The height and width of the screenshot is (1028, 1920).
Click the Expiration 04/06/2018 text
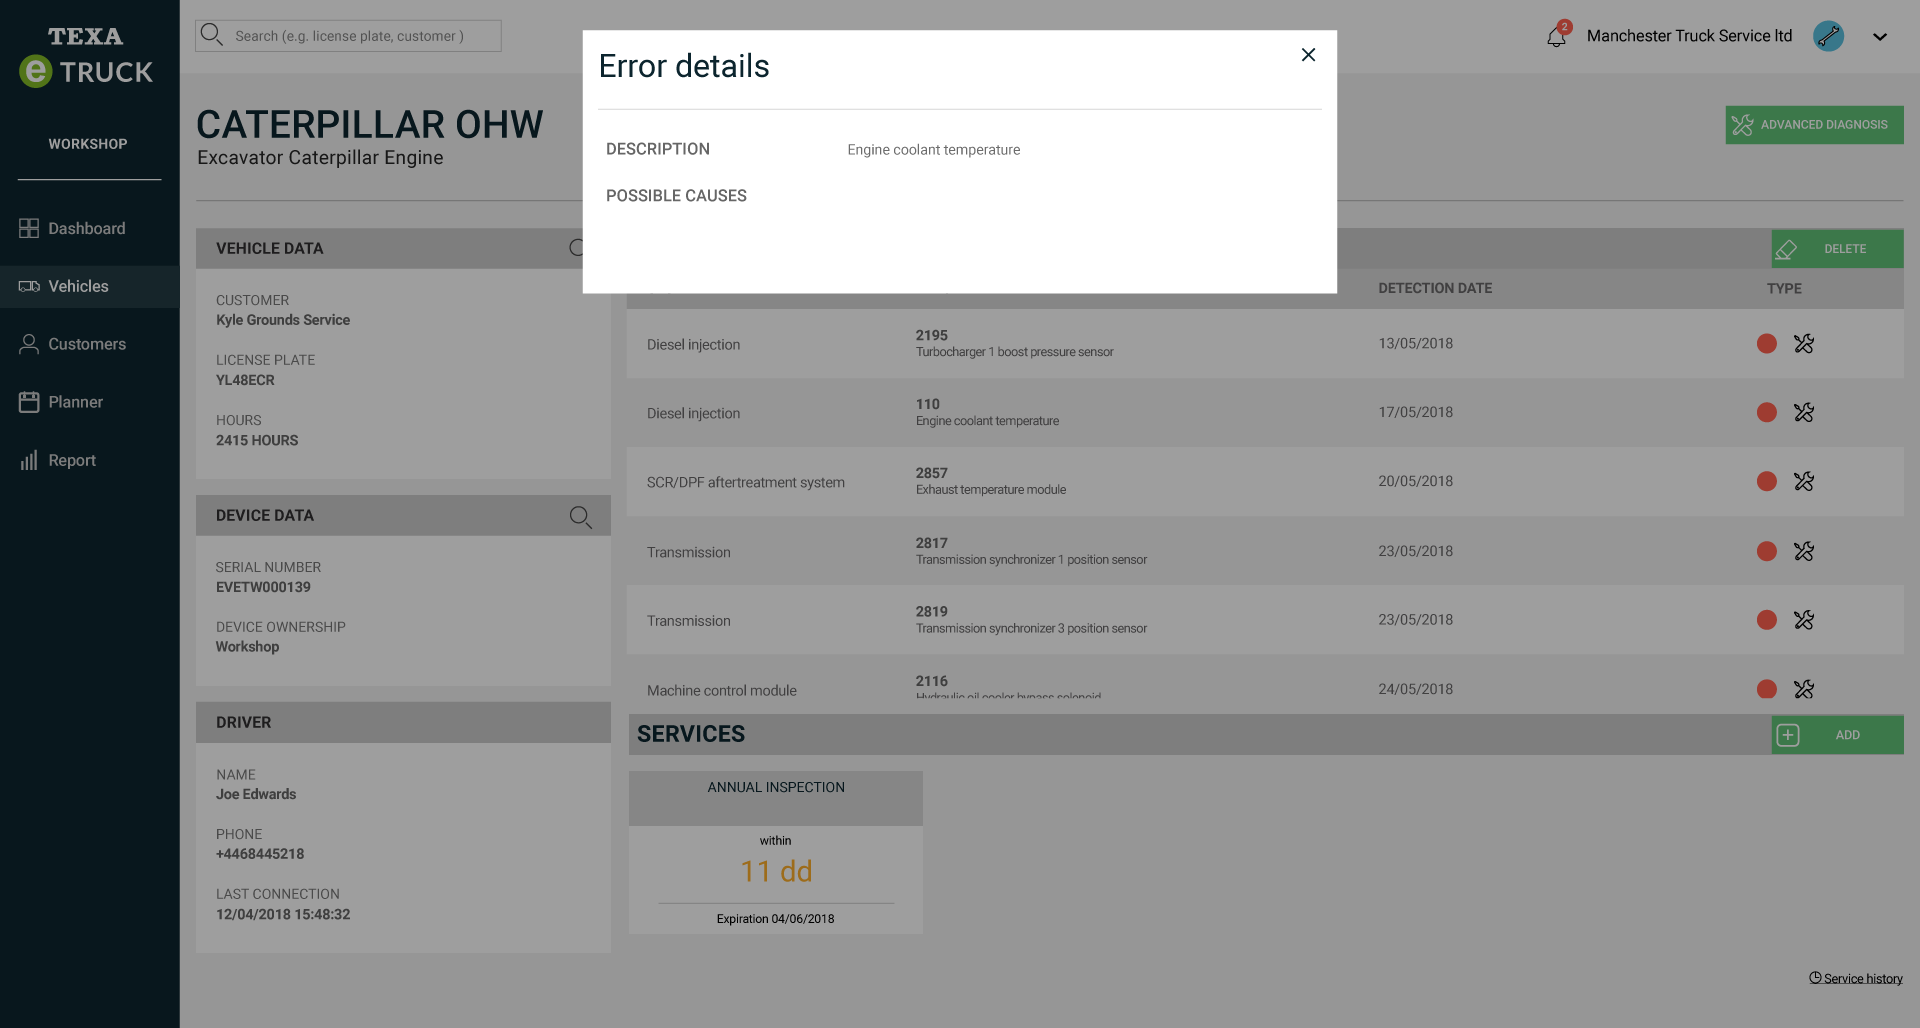pos(775,919)
